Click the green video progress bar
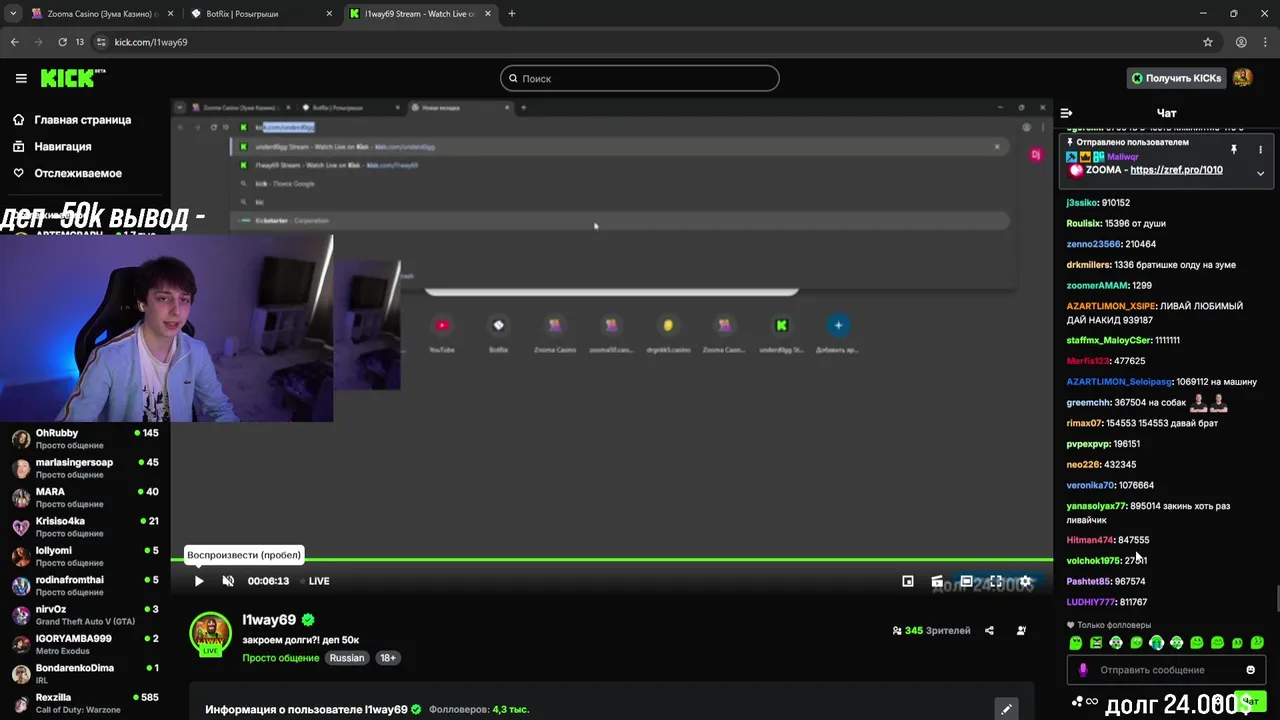Screen dimensions: 1280x720 (611, 560)
